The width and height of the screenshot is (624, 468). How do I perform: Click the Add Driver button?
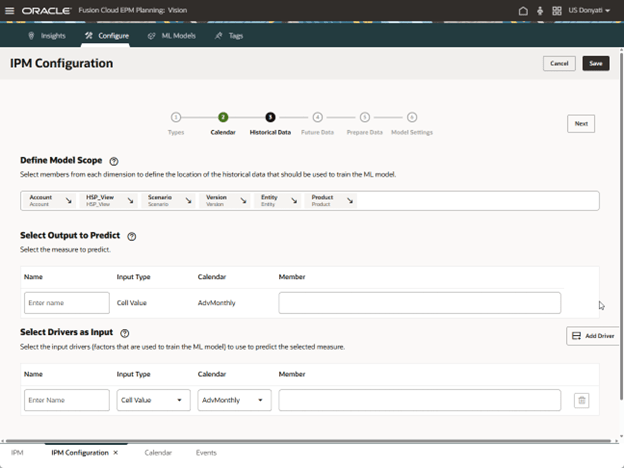[x=592, y=336]
